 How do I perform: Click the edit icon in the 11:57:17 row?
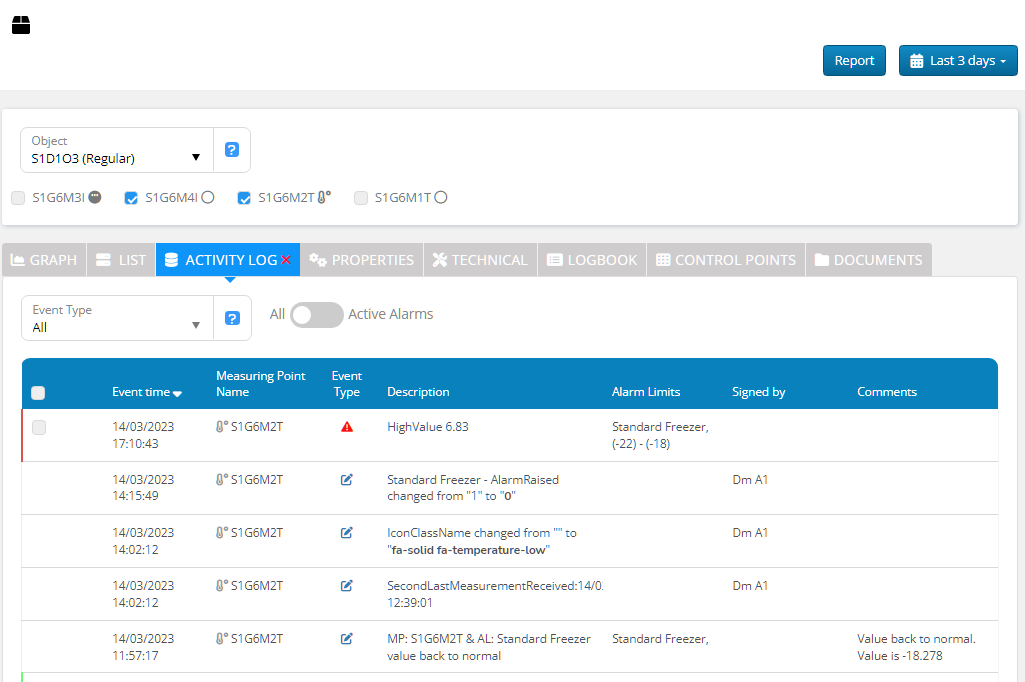[347, 639]
